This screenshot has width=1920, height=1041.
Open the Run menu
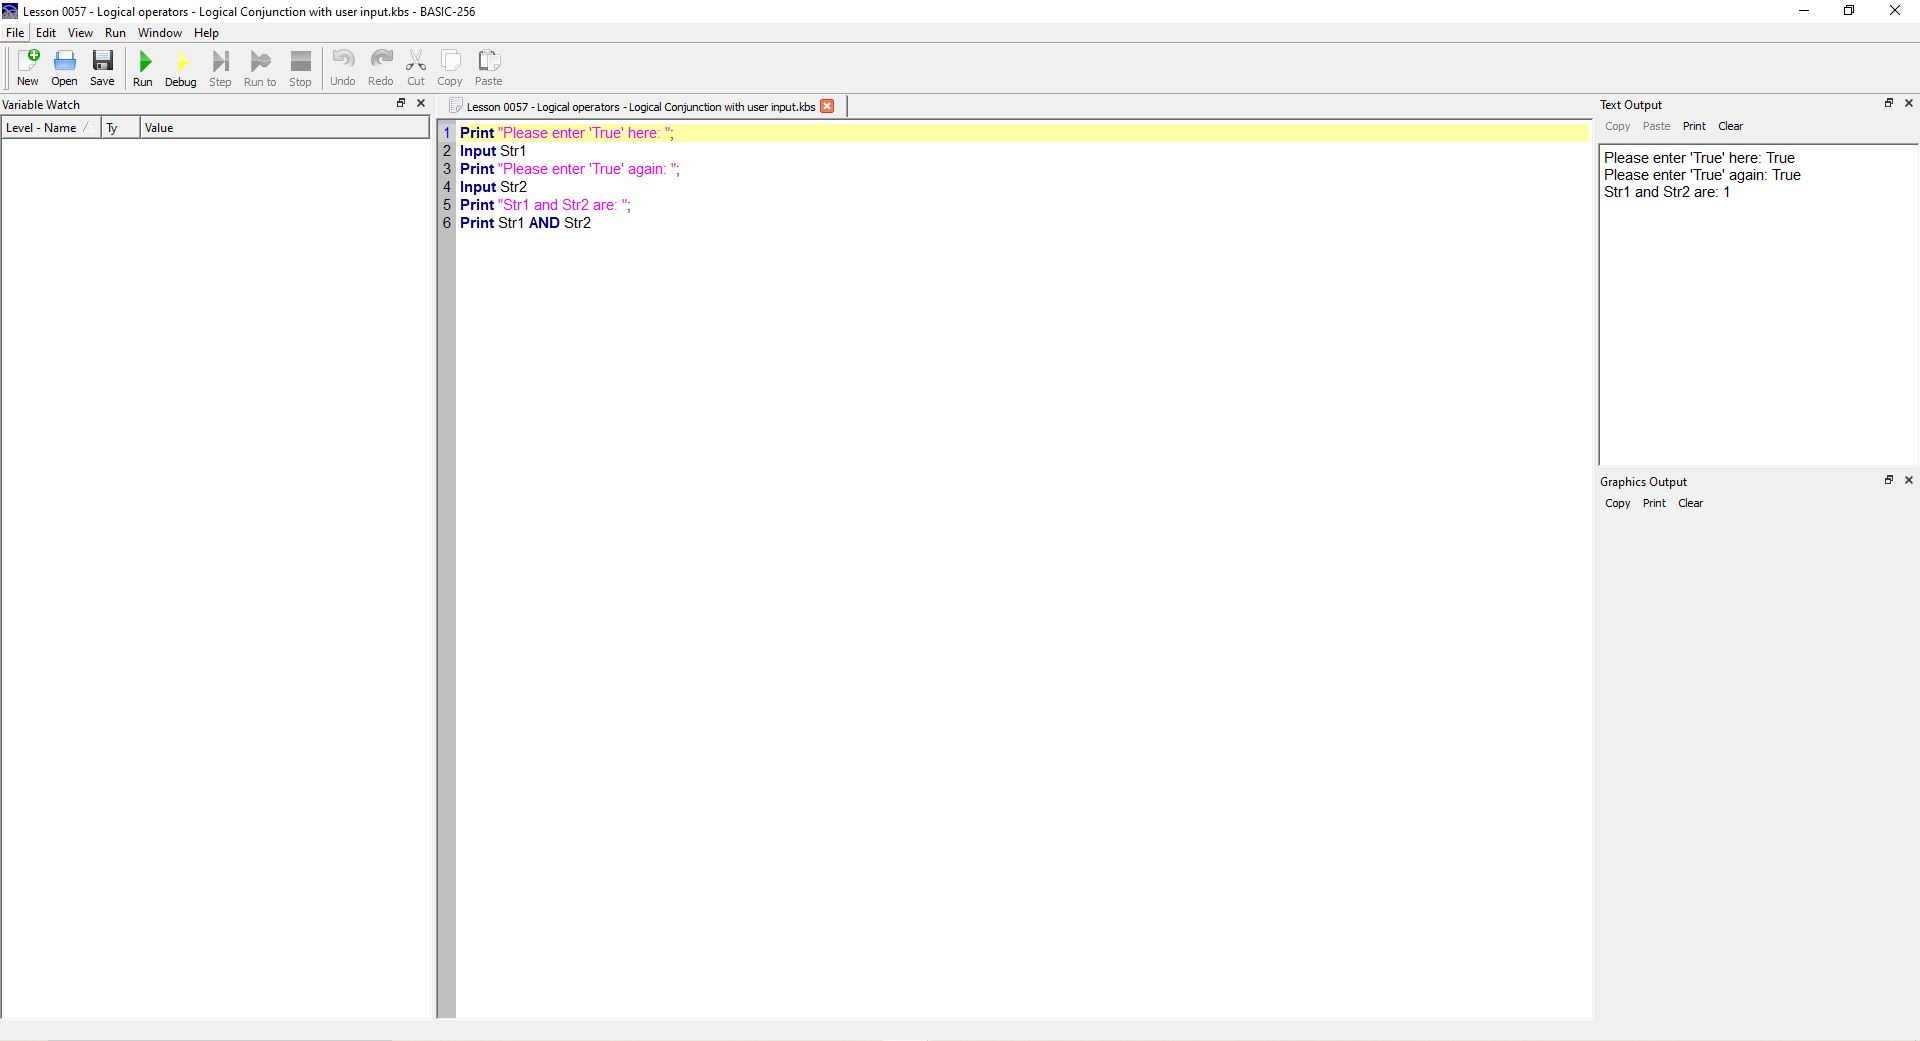[115, 33]
